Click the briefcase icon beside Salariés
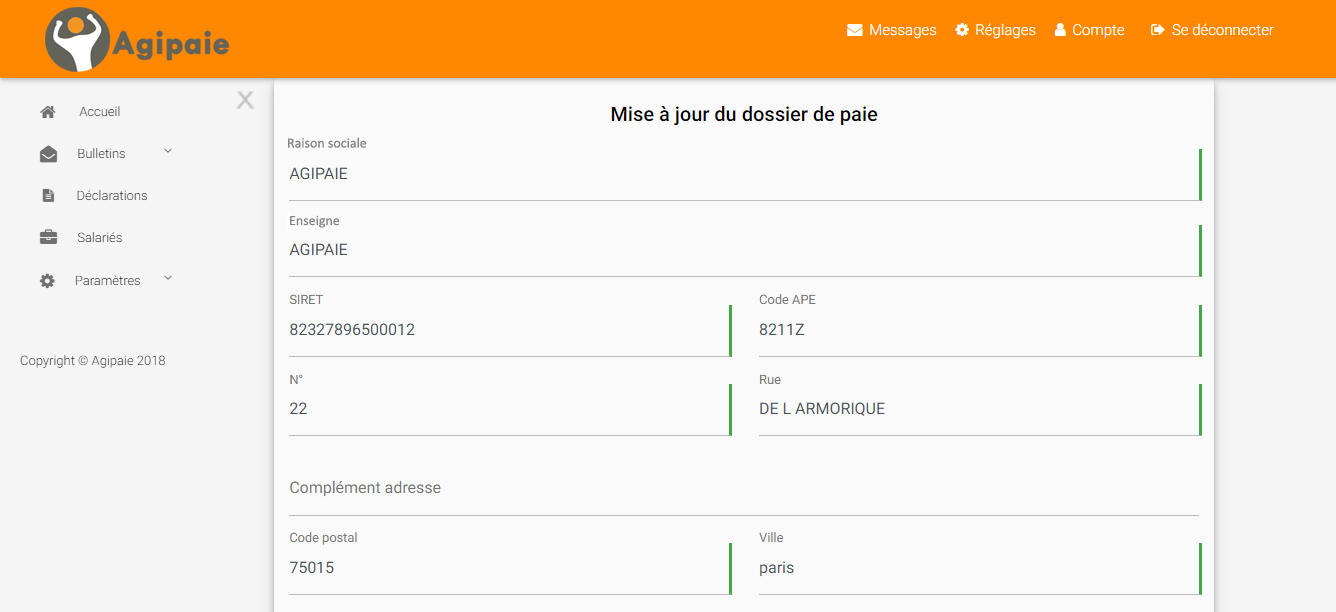This screenshot has height=612, width=1336. coord(48,238)
